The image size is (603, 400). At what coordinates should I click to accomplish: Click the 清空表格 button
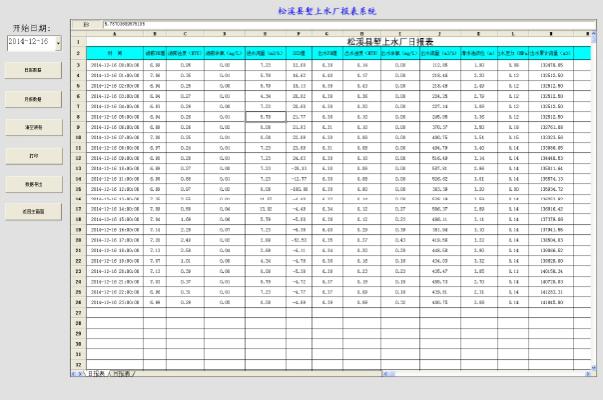pos(33,128)
